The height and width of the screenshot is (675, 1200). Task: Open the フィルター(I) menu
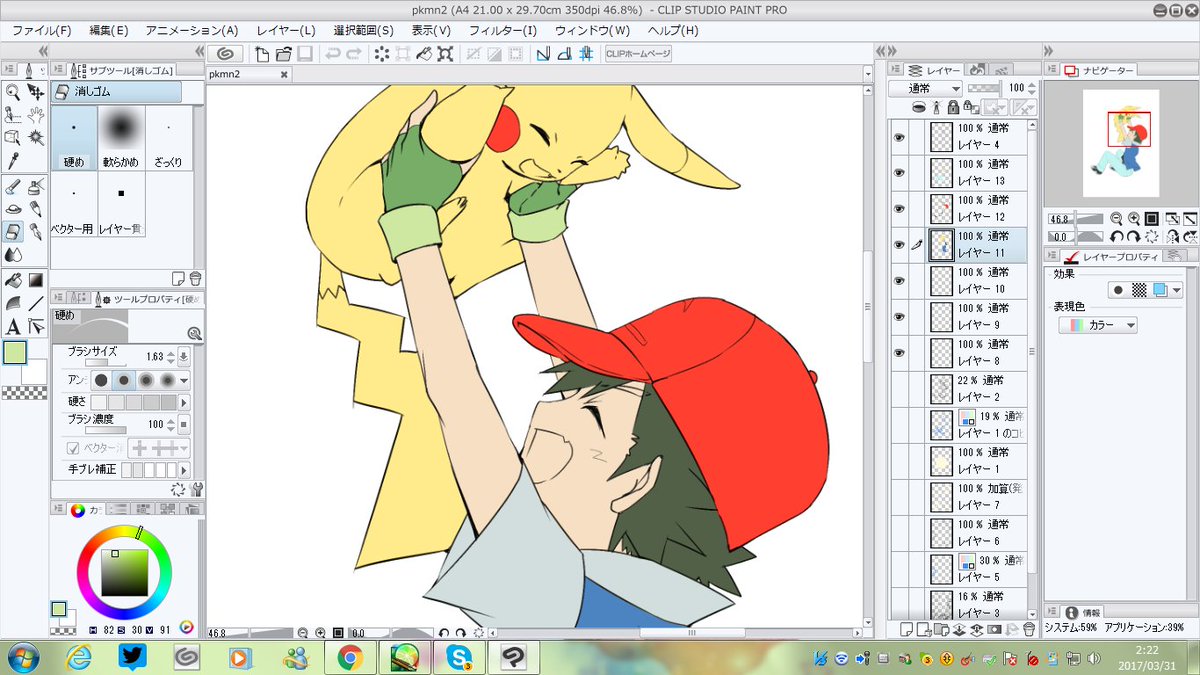[x=503, y=30]
